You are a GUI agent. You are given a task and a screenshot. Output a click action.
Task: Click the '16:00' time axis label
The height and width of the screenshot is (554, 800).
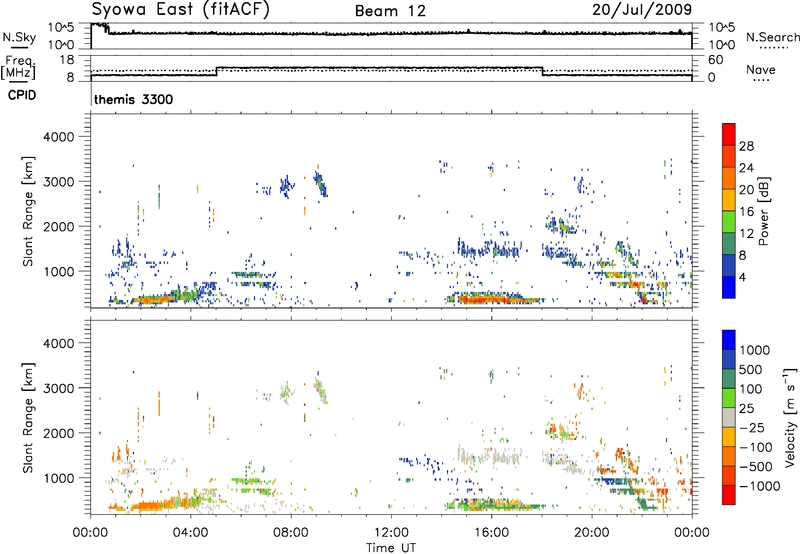tap(491, 533)
